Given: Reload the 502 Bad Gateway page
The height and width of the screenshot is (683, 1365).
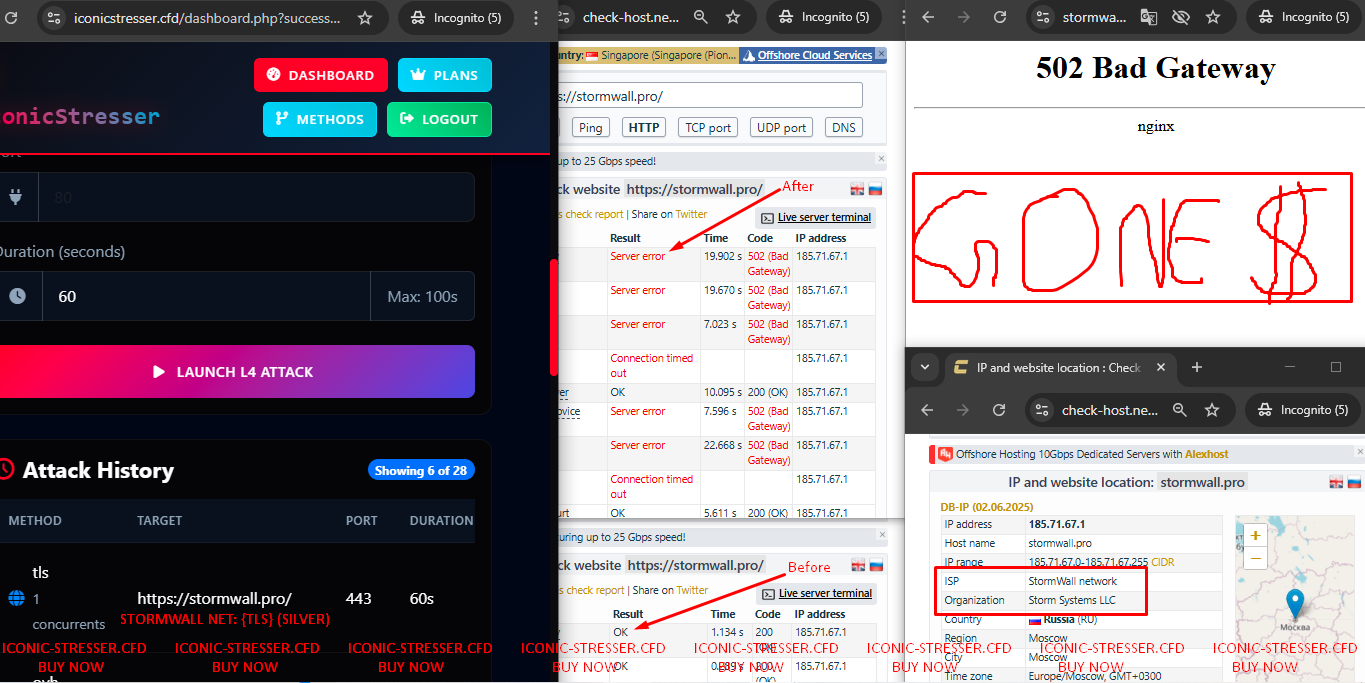Looking at the screenshot, I should click(x=999, y=17).
